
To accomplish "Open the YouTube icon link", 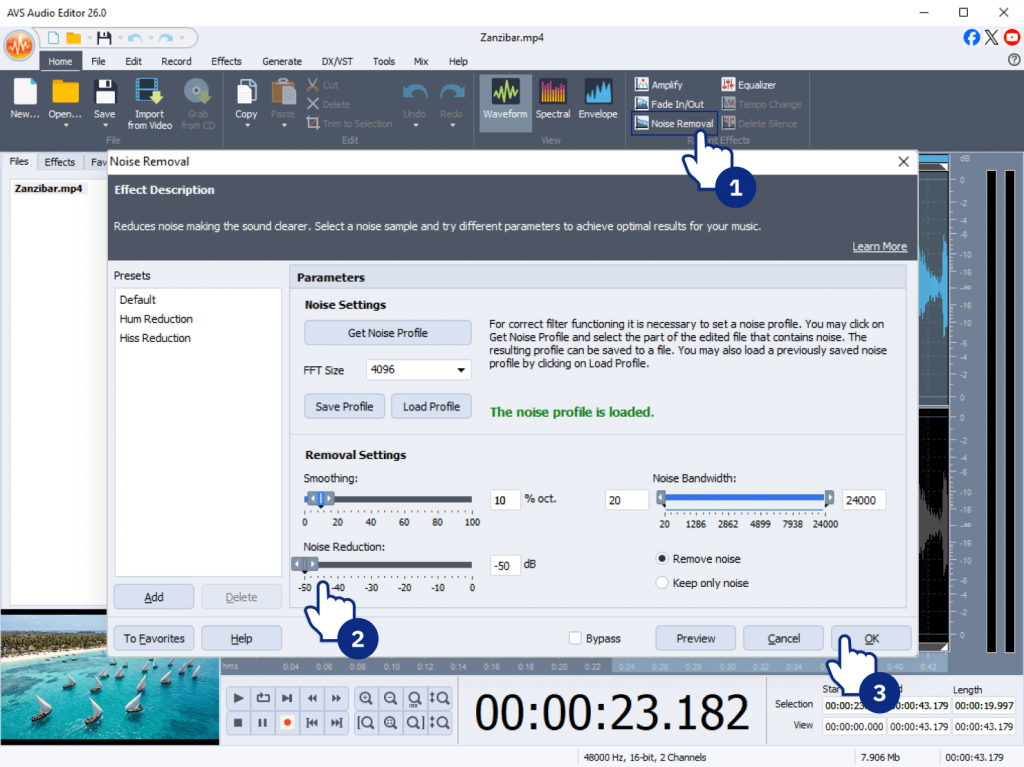I will 1012,37.
